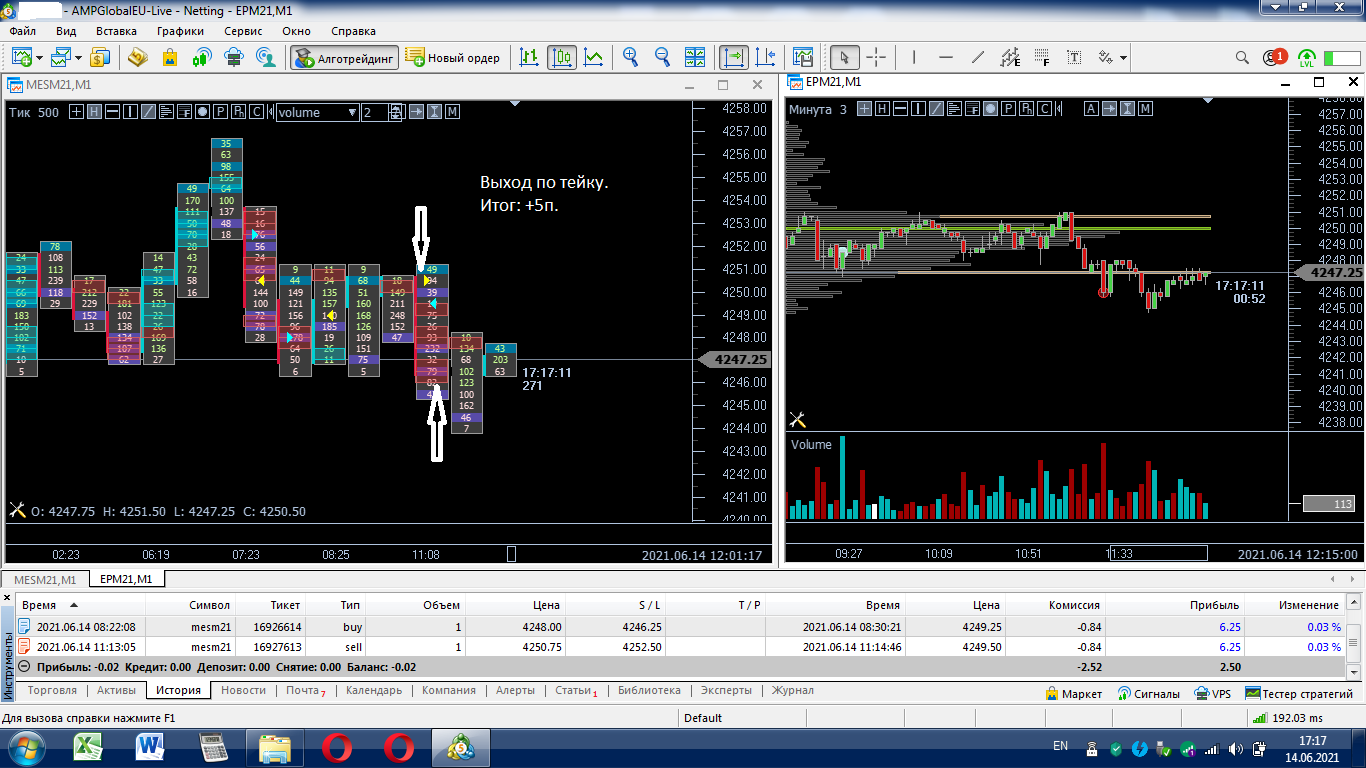Open Word from the taskbar
Viewport: 1366px width, 768px height.
click(x=151, y=746)
